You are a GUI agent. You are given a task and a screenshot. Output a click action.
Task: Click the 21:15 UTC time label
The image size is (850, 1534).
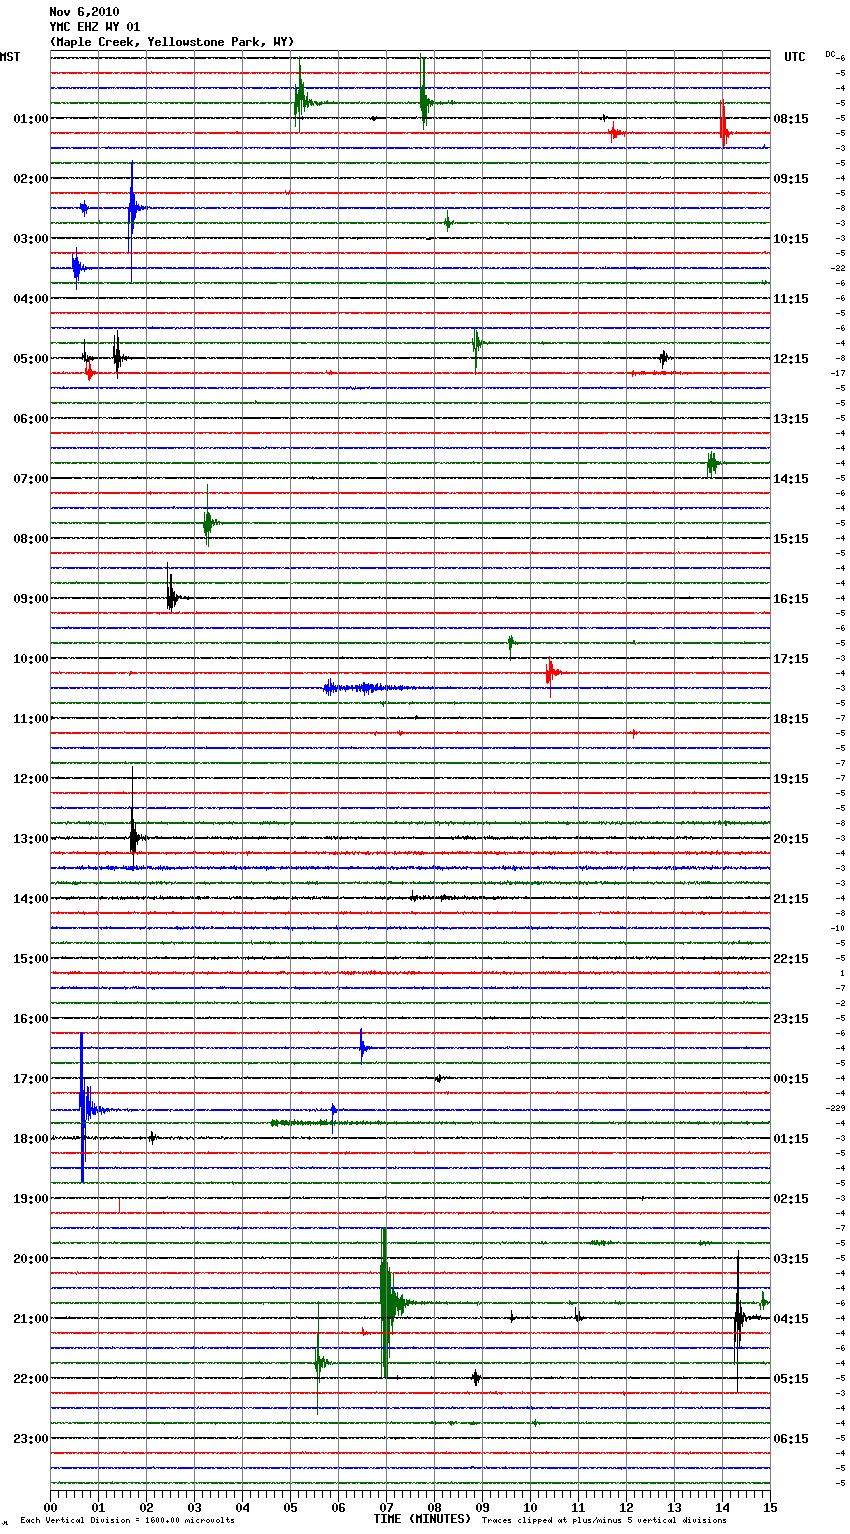pos(791,899)
